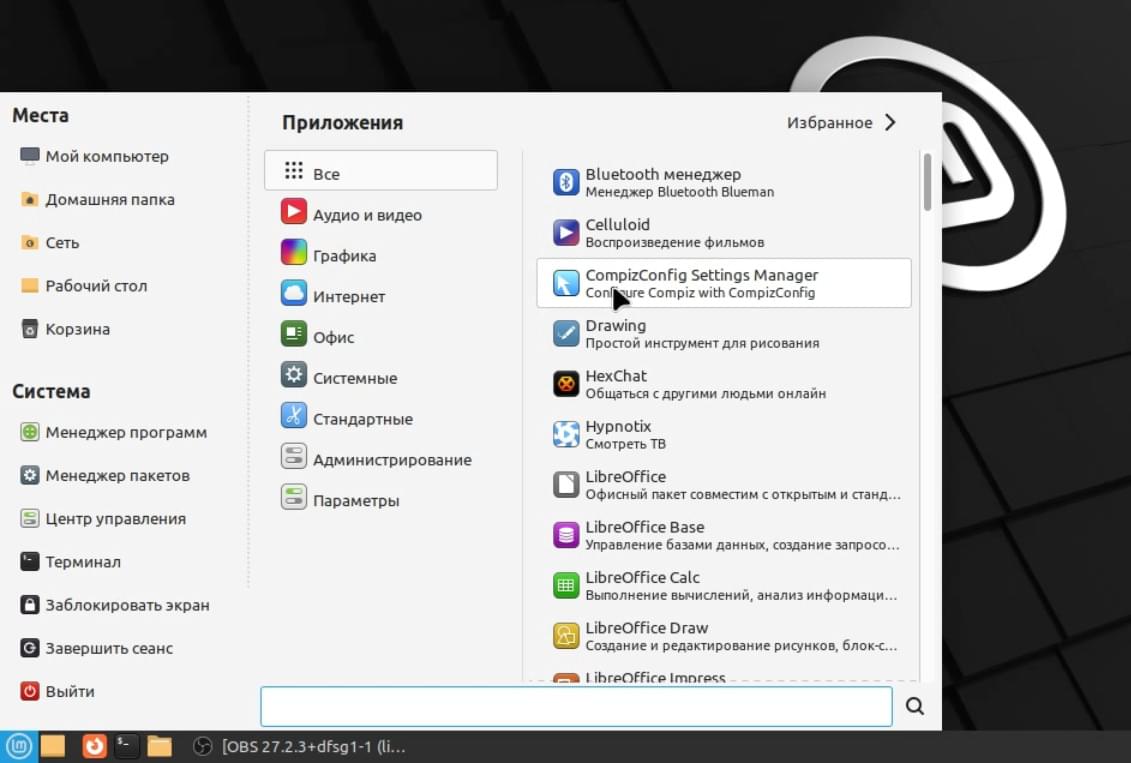1131x763 pixels.
Task: Focus the menu search field
Action: (x=576, y=706)
